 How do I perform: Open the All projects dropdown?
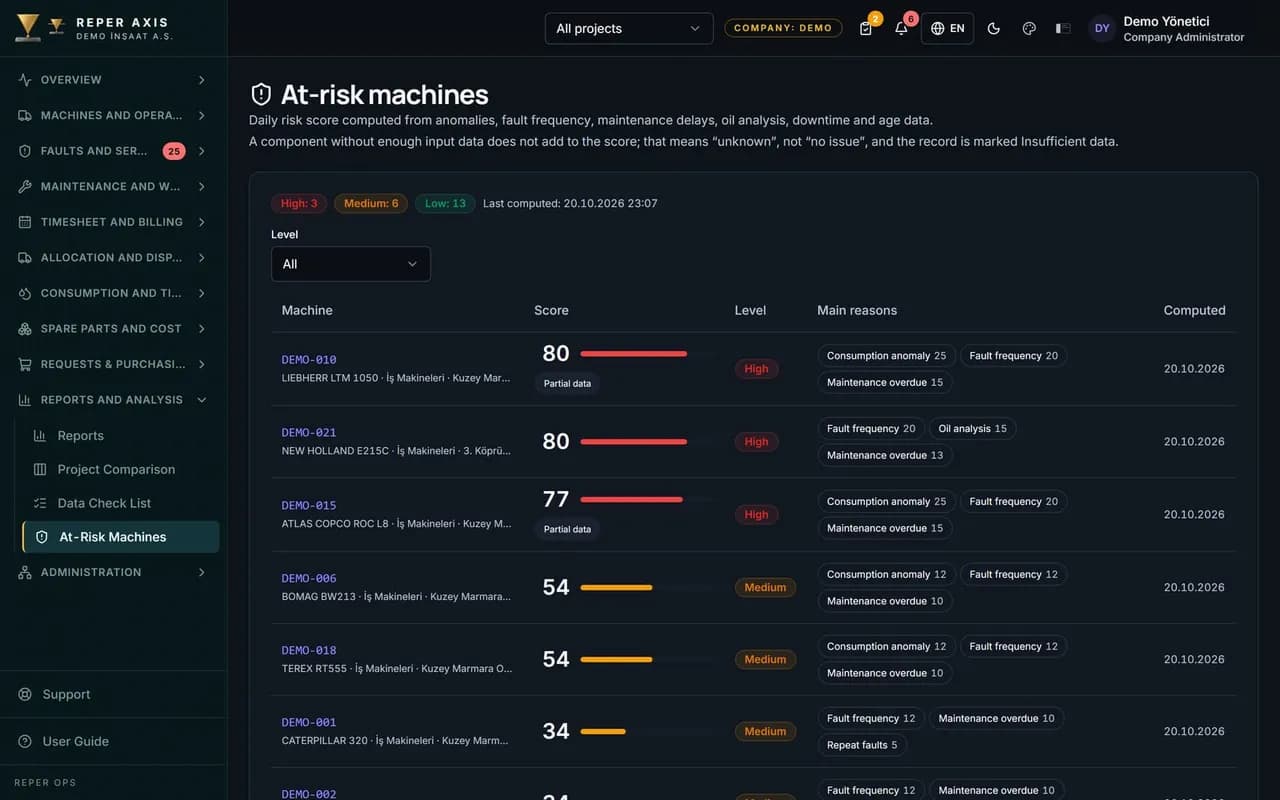pyautogui.click(x=629, y=28)
